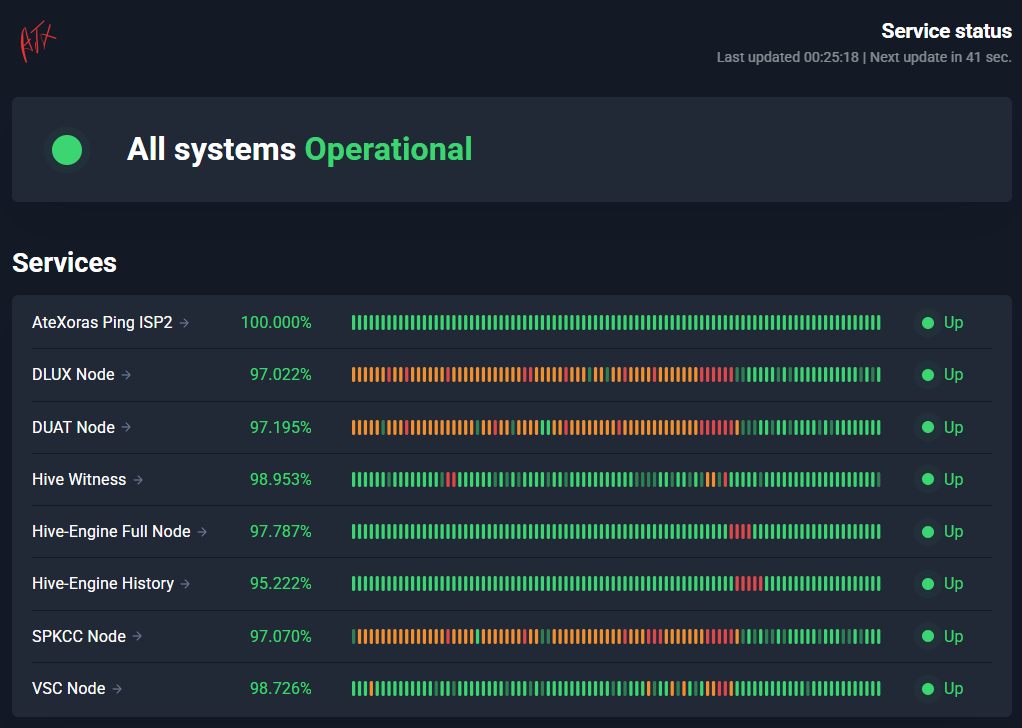Click the arrow icon next to AteXoras Ping ISP2

point(184,323)
